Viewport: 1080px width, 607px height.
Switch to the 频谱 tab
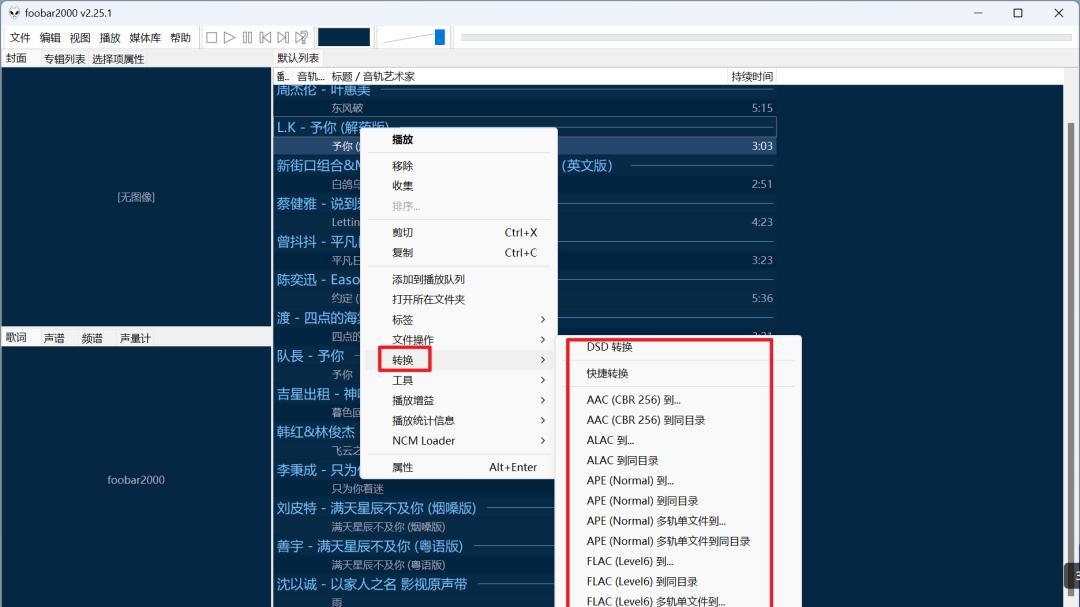(92, 338)
